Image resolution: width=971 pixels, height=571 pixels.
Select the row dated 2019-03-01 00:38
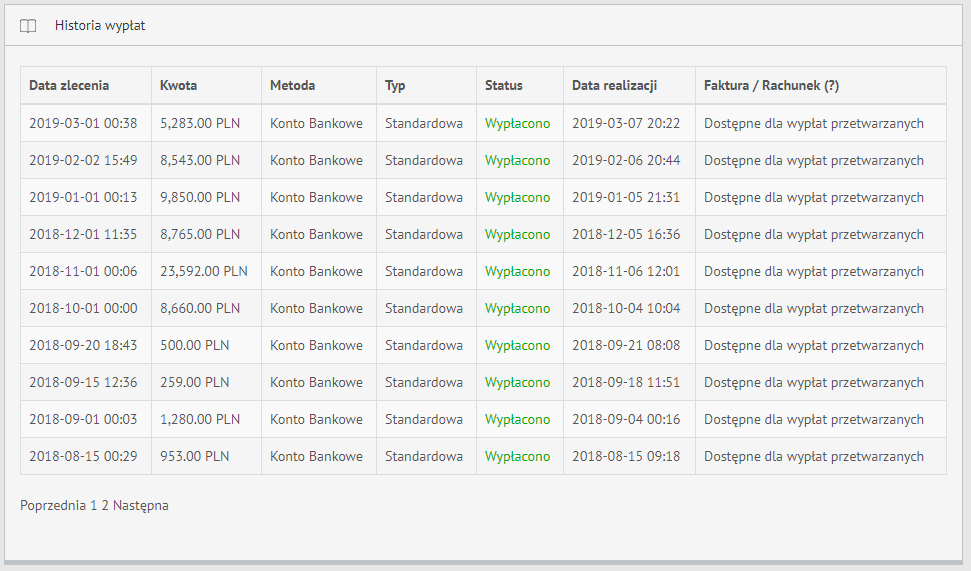[x=83, y=124]
